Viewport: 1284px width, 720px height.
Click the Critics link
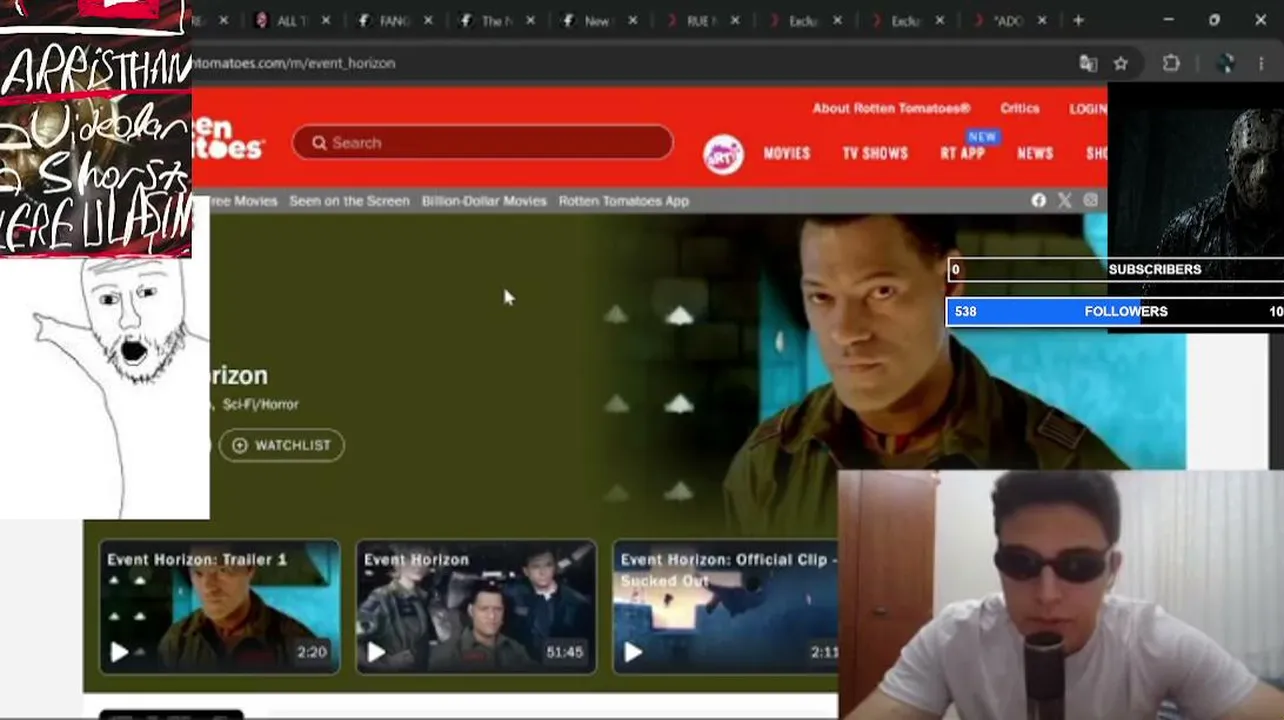point(1020,109)
